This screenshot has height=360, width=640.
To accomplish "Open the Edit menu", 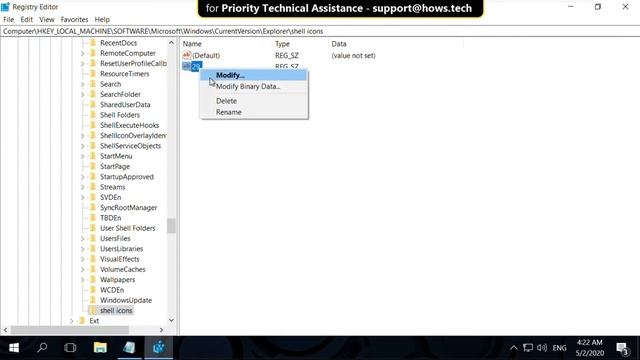I will point(27,19).
